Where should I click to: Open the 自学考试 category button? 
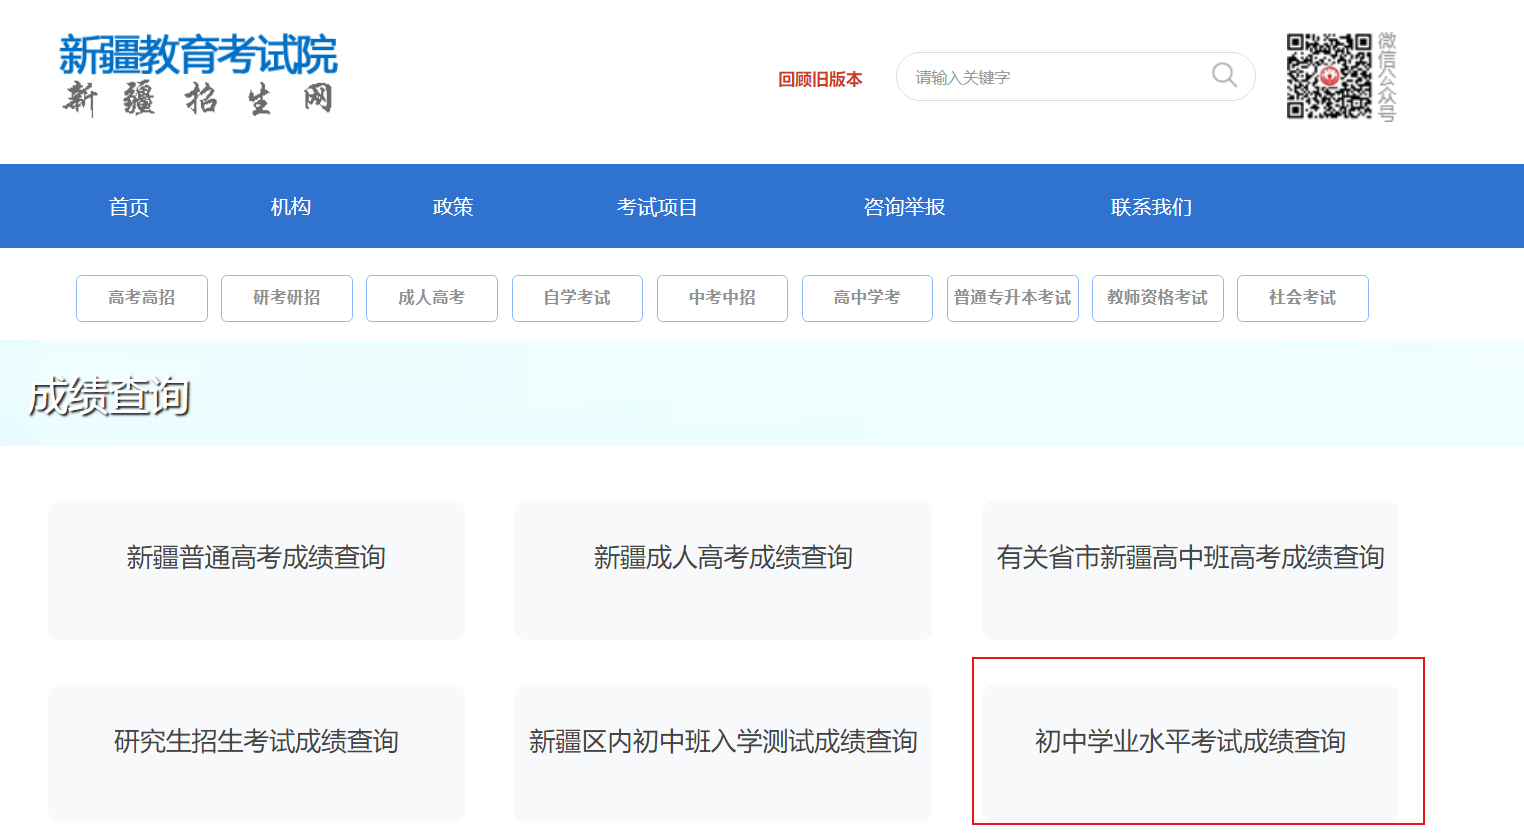[577, 298]
